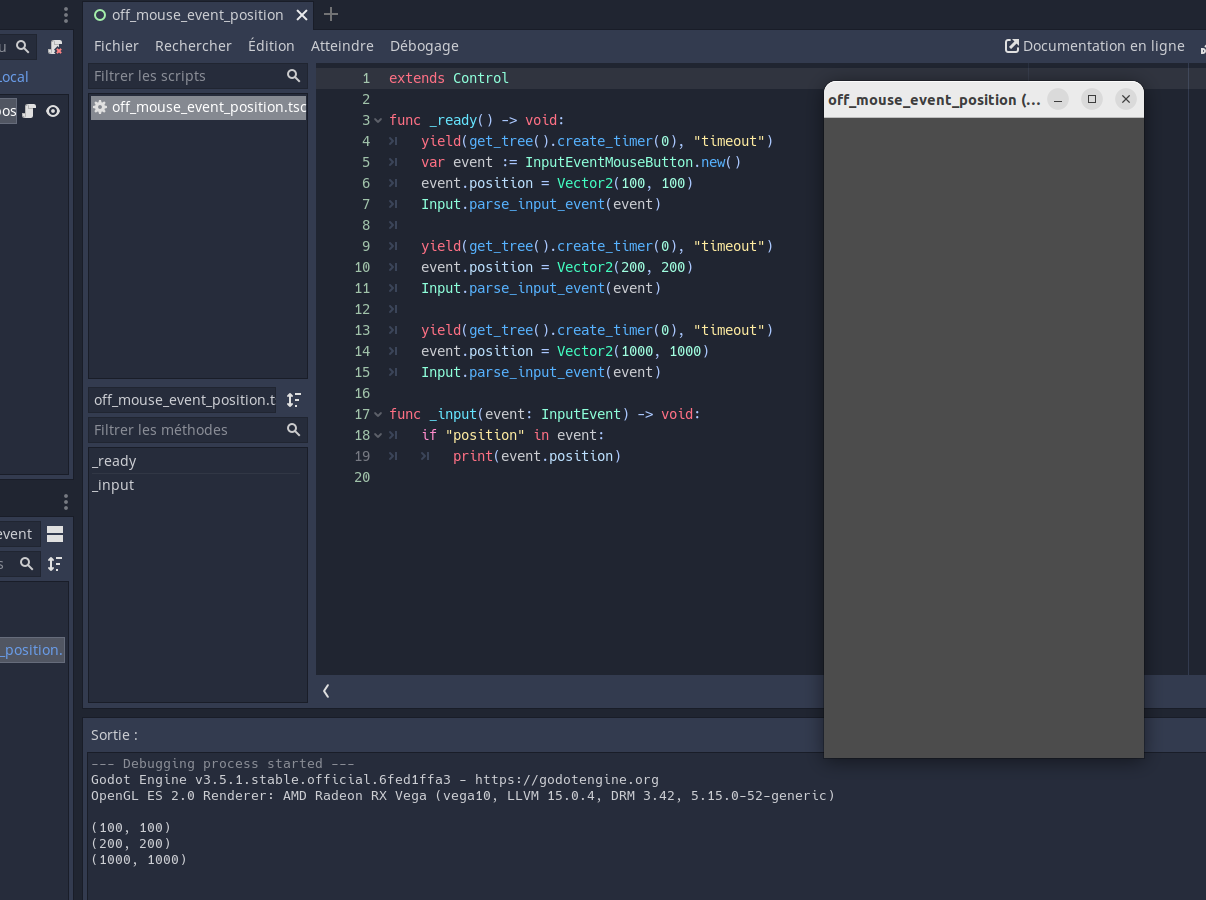The width and height of the screenshot is (1206, 900).
Task: Open the Débogage menu
Action: [424, 46]
